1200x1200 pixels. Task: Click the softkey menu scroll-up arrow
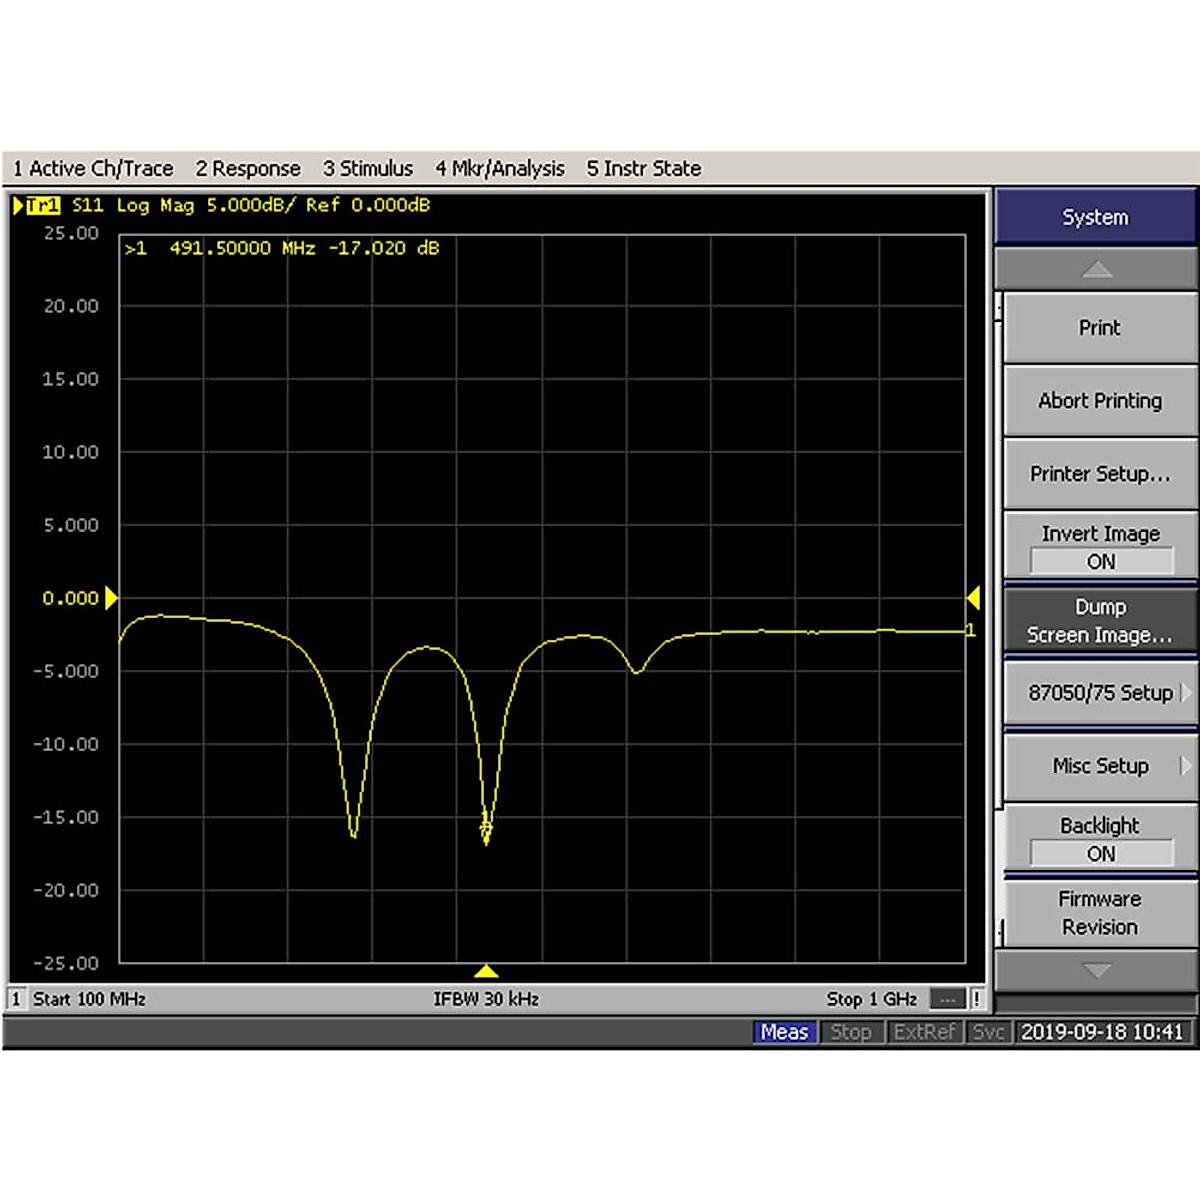coord(1096,269)
